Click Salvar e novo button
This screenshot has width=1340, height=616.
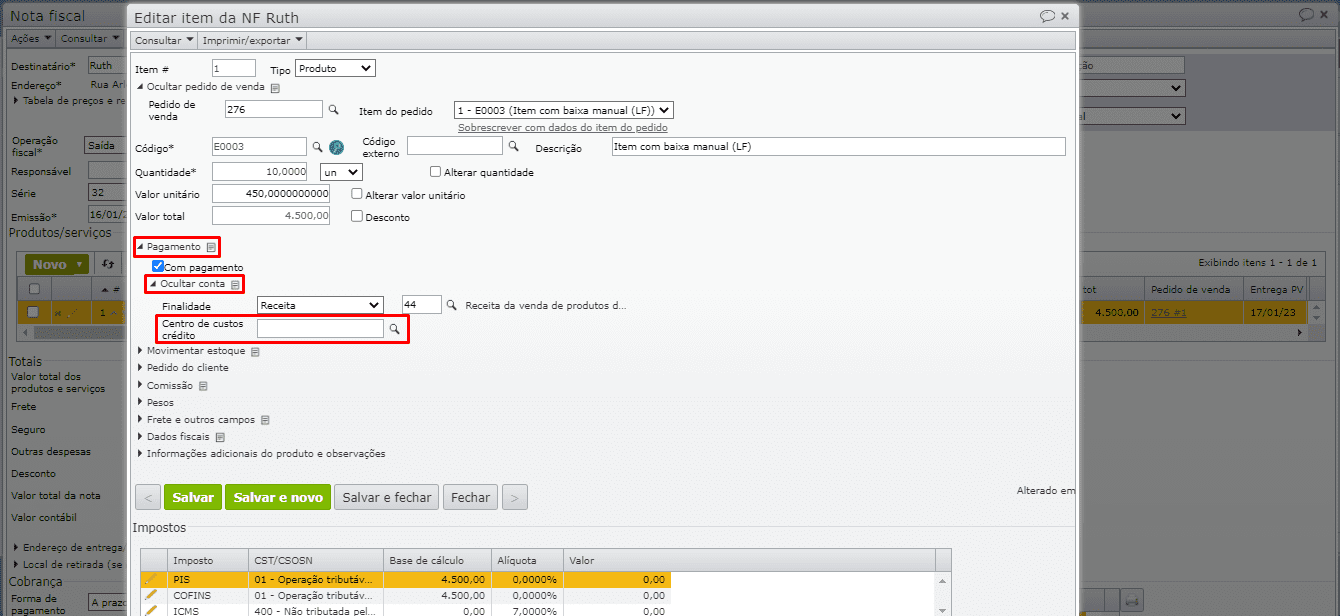pyautogui.click(x=278, y=497)
